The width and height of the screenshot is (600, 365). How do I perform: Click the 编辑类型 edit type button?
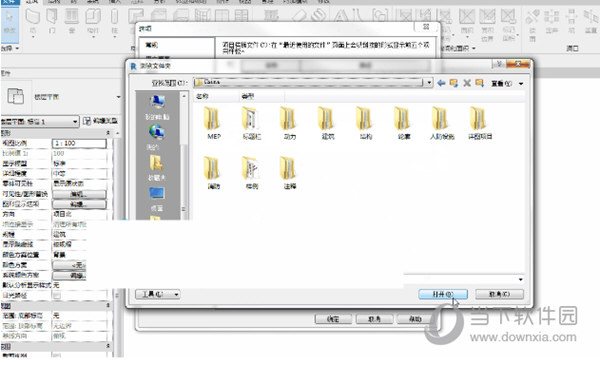tap(101, 121)
